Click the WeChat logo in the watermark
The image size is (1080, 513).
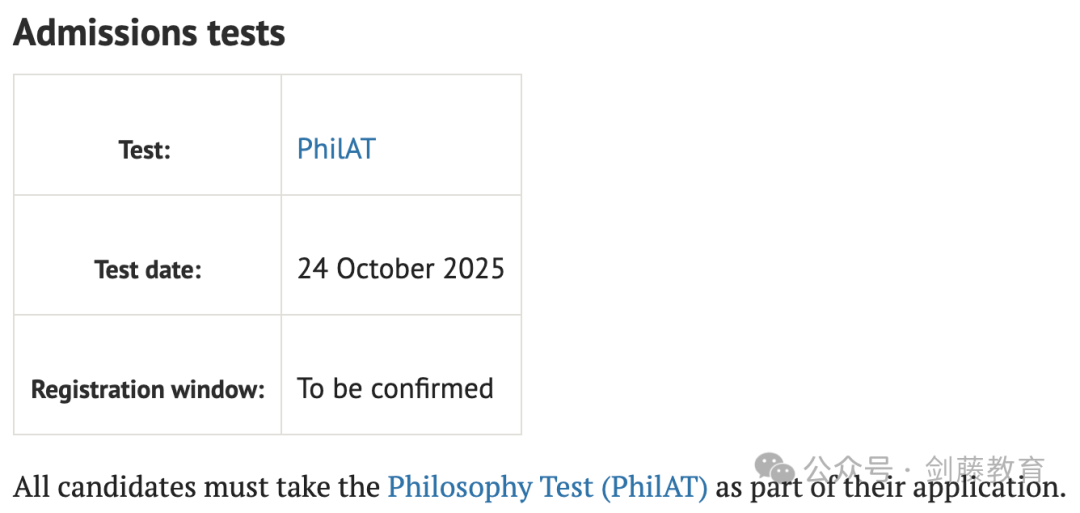775,468
